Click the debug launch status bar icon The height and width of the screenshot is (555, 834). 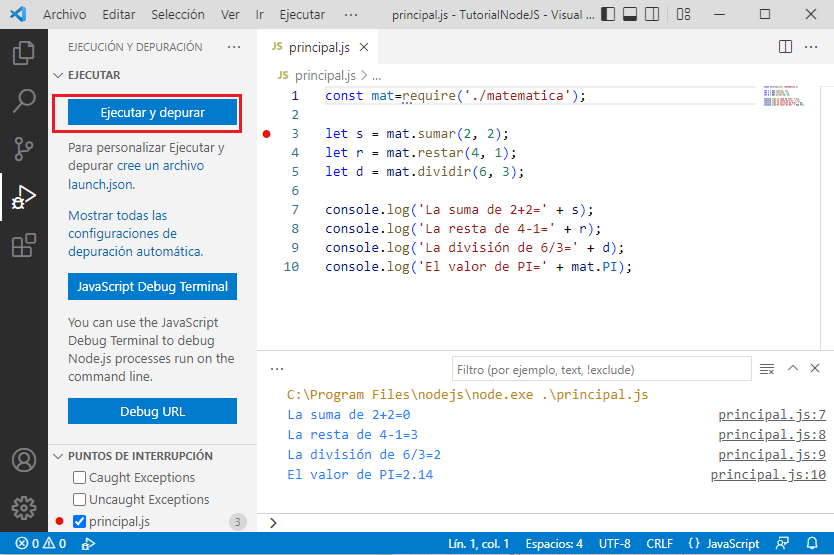point(88,544)
